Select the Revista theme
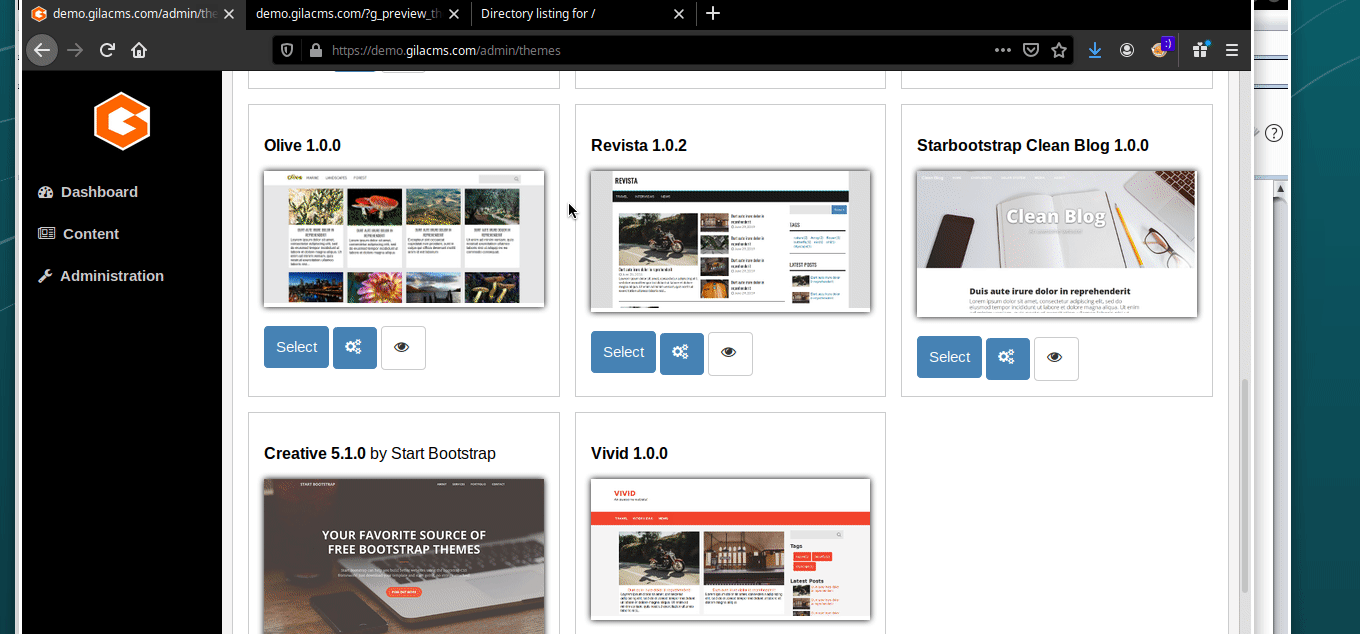1360x634 pixels. point(623,352)
